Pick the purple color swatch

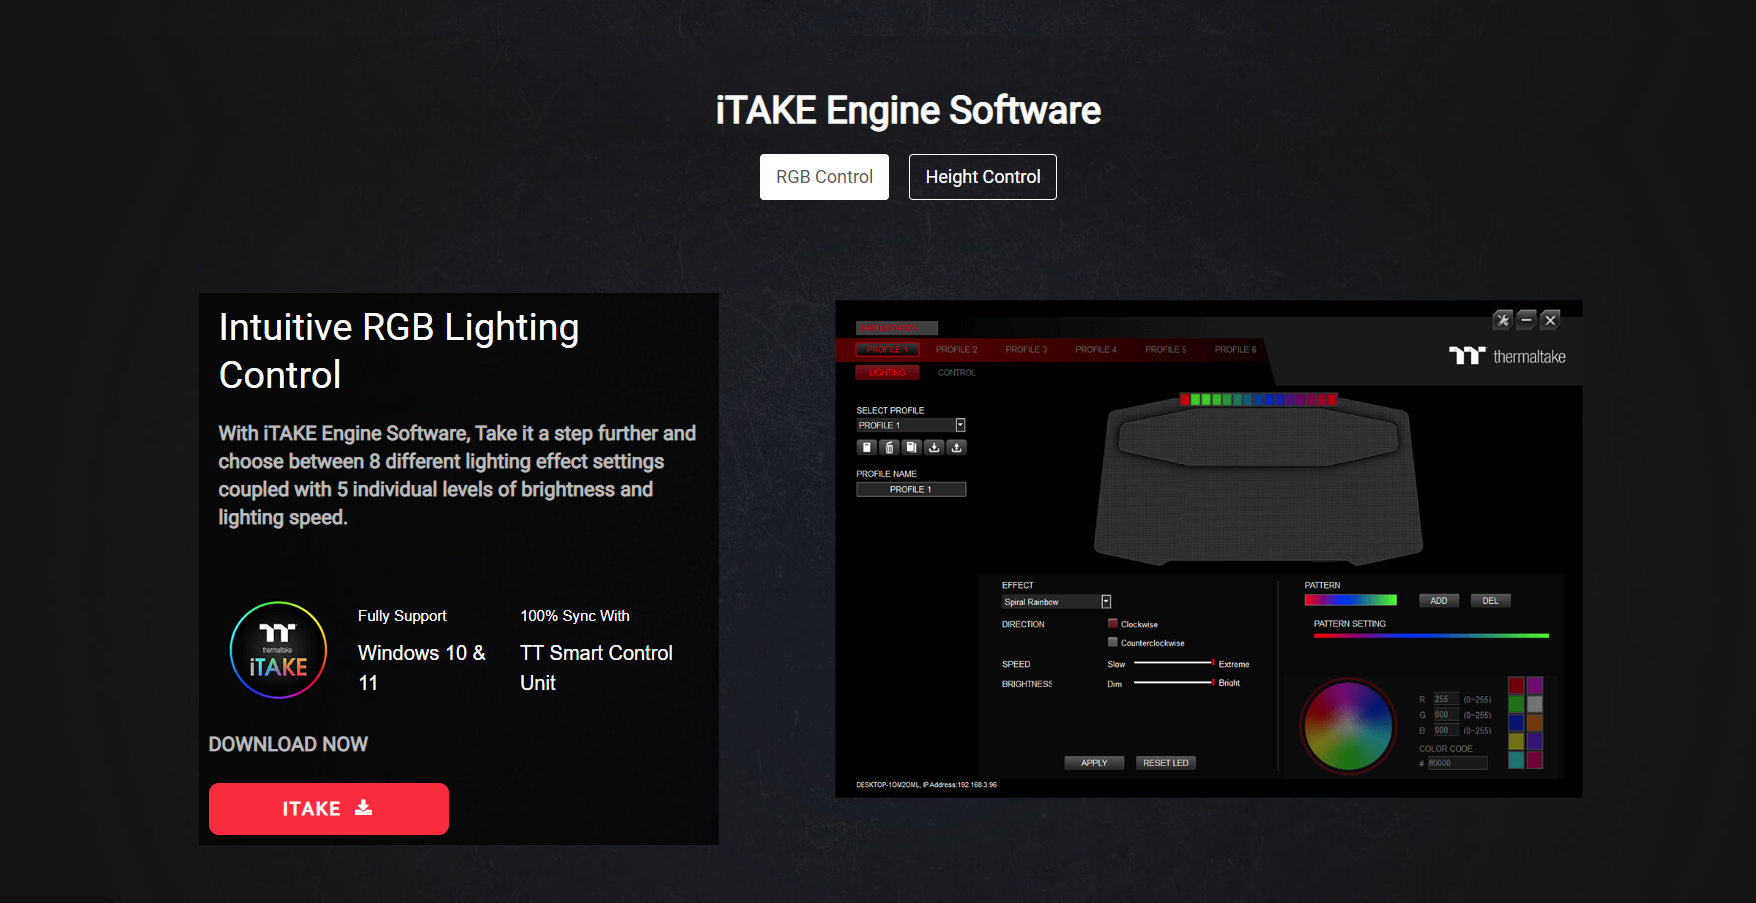point(1535,685)
